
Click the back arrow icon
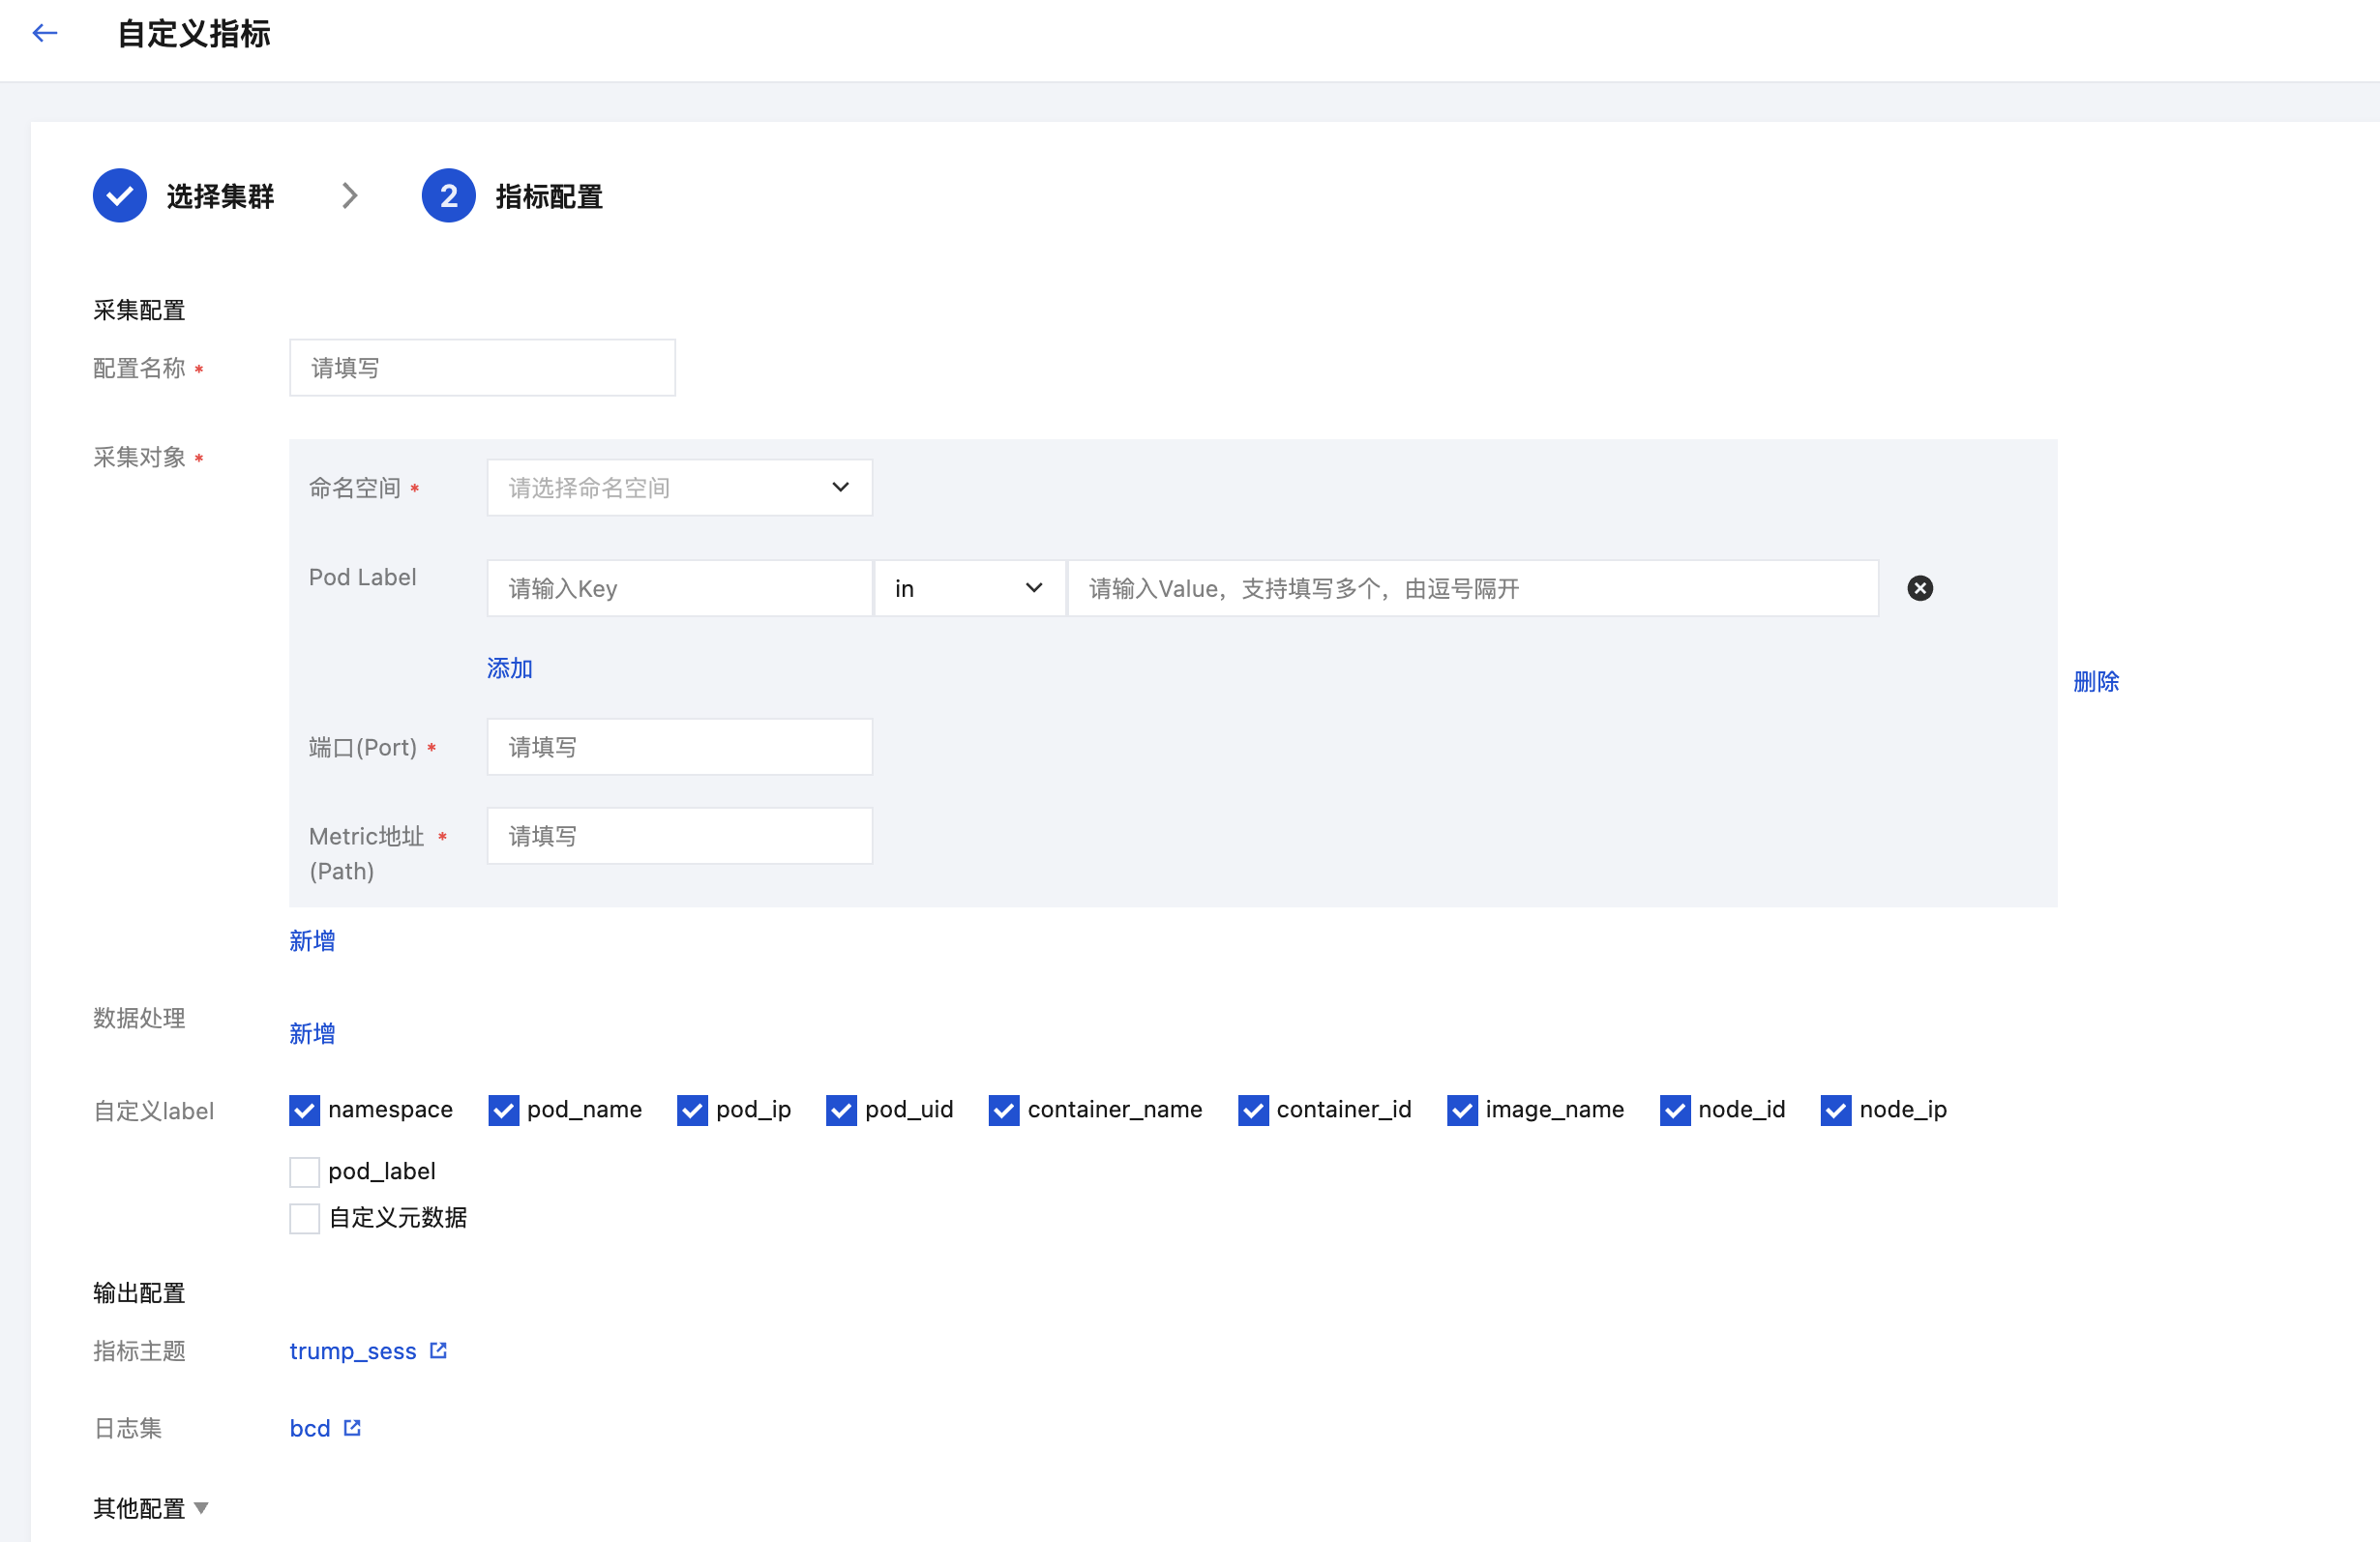[45, 33]
